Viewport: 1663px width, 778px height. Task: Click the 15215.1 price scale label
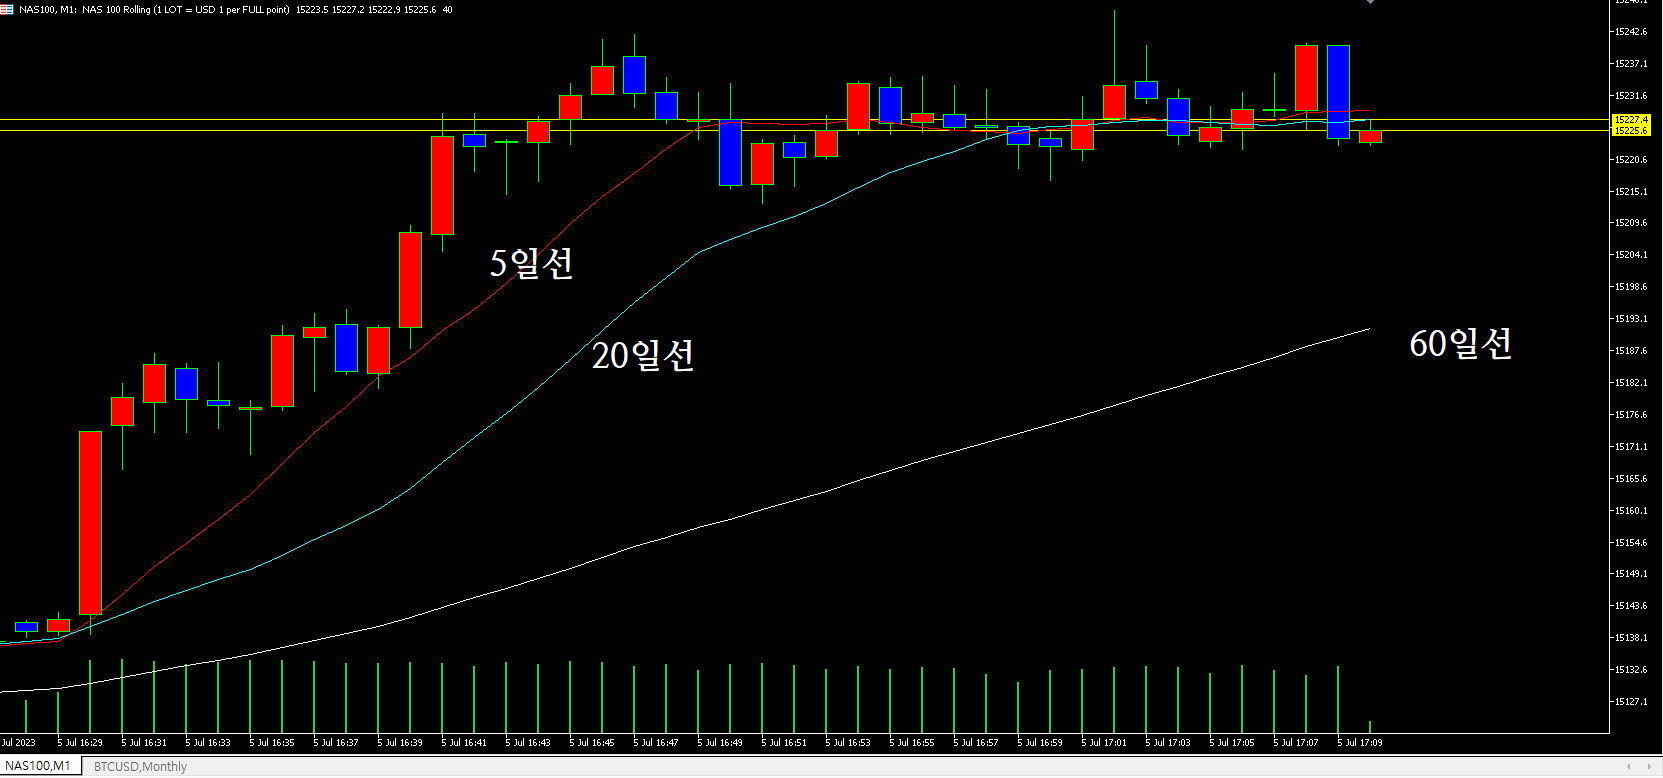(x=1631, y=192)
